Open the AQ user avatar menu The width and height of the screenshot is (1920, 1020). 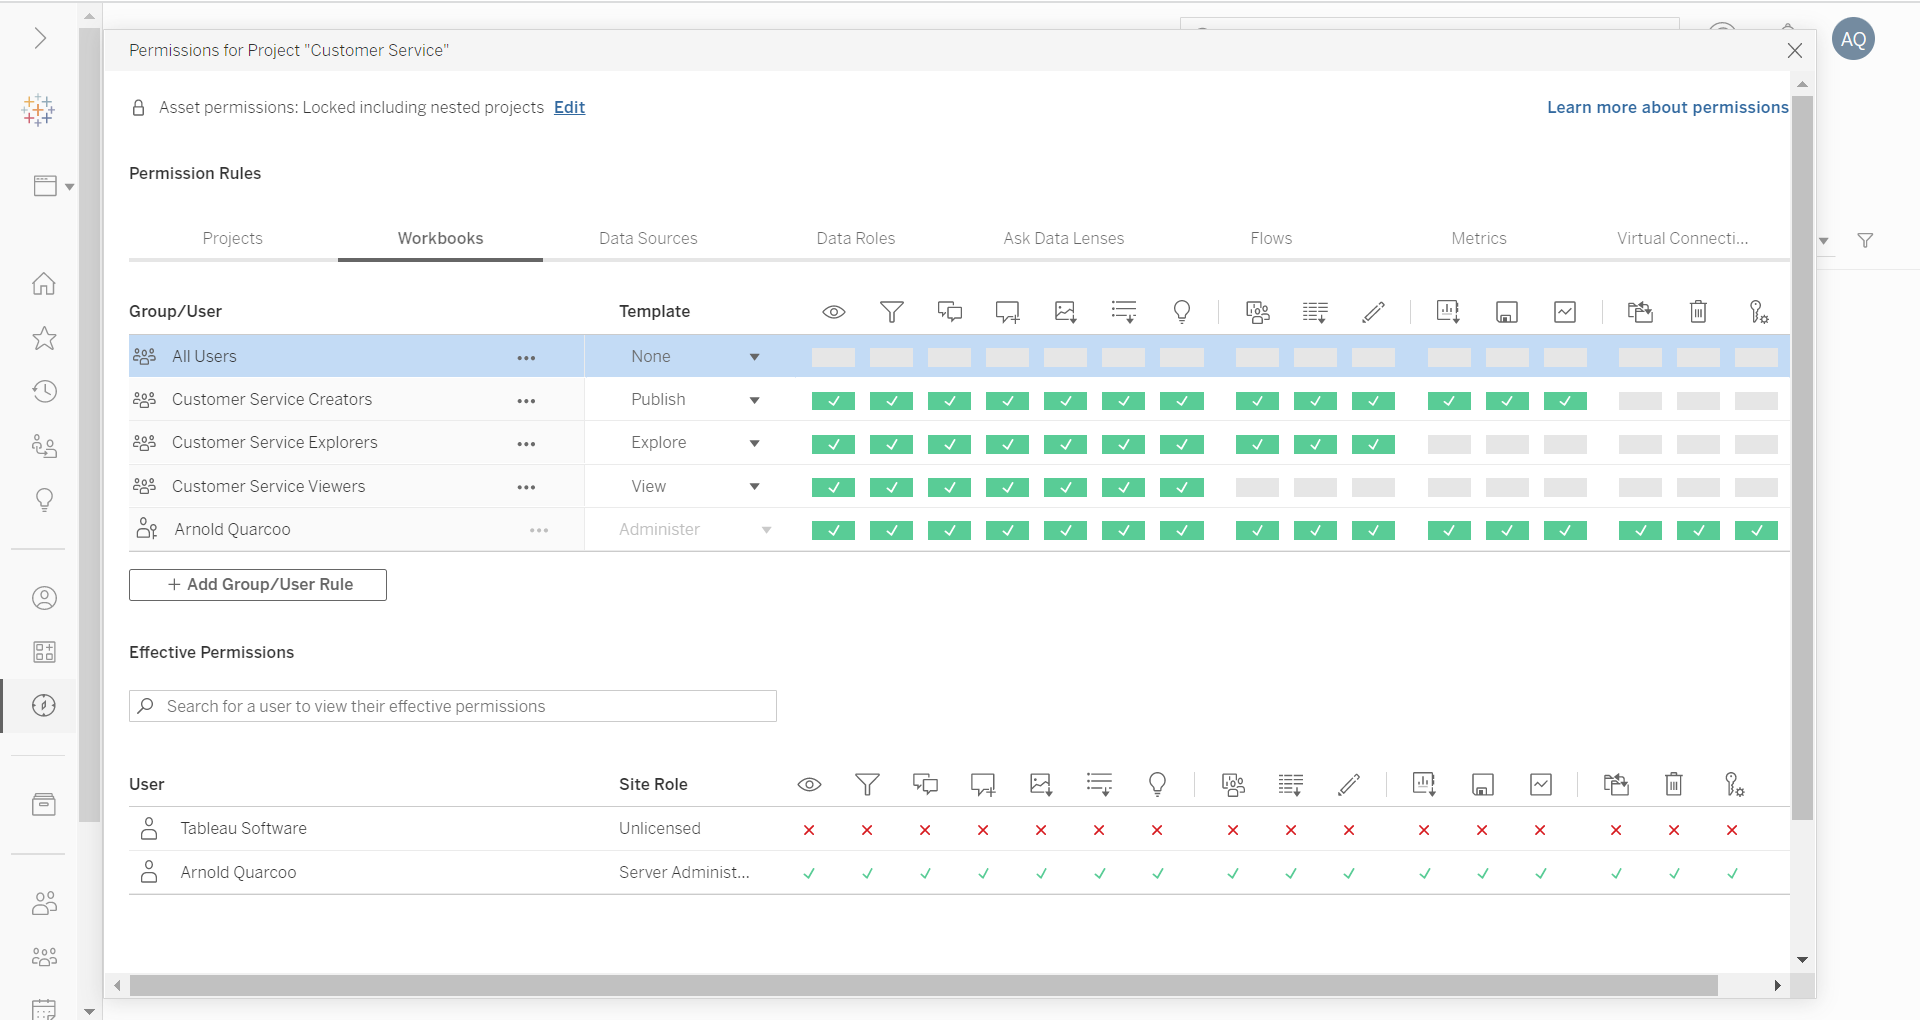coord(1853,39)
